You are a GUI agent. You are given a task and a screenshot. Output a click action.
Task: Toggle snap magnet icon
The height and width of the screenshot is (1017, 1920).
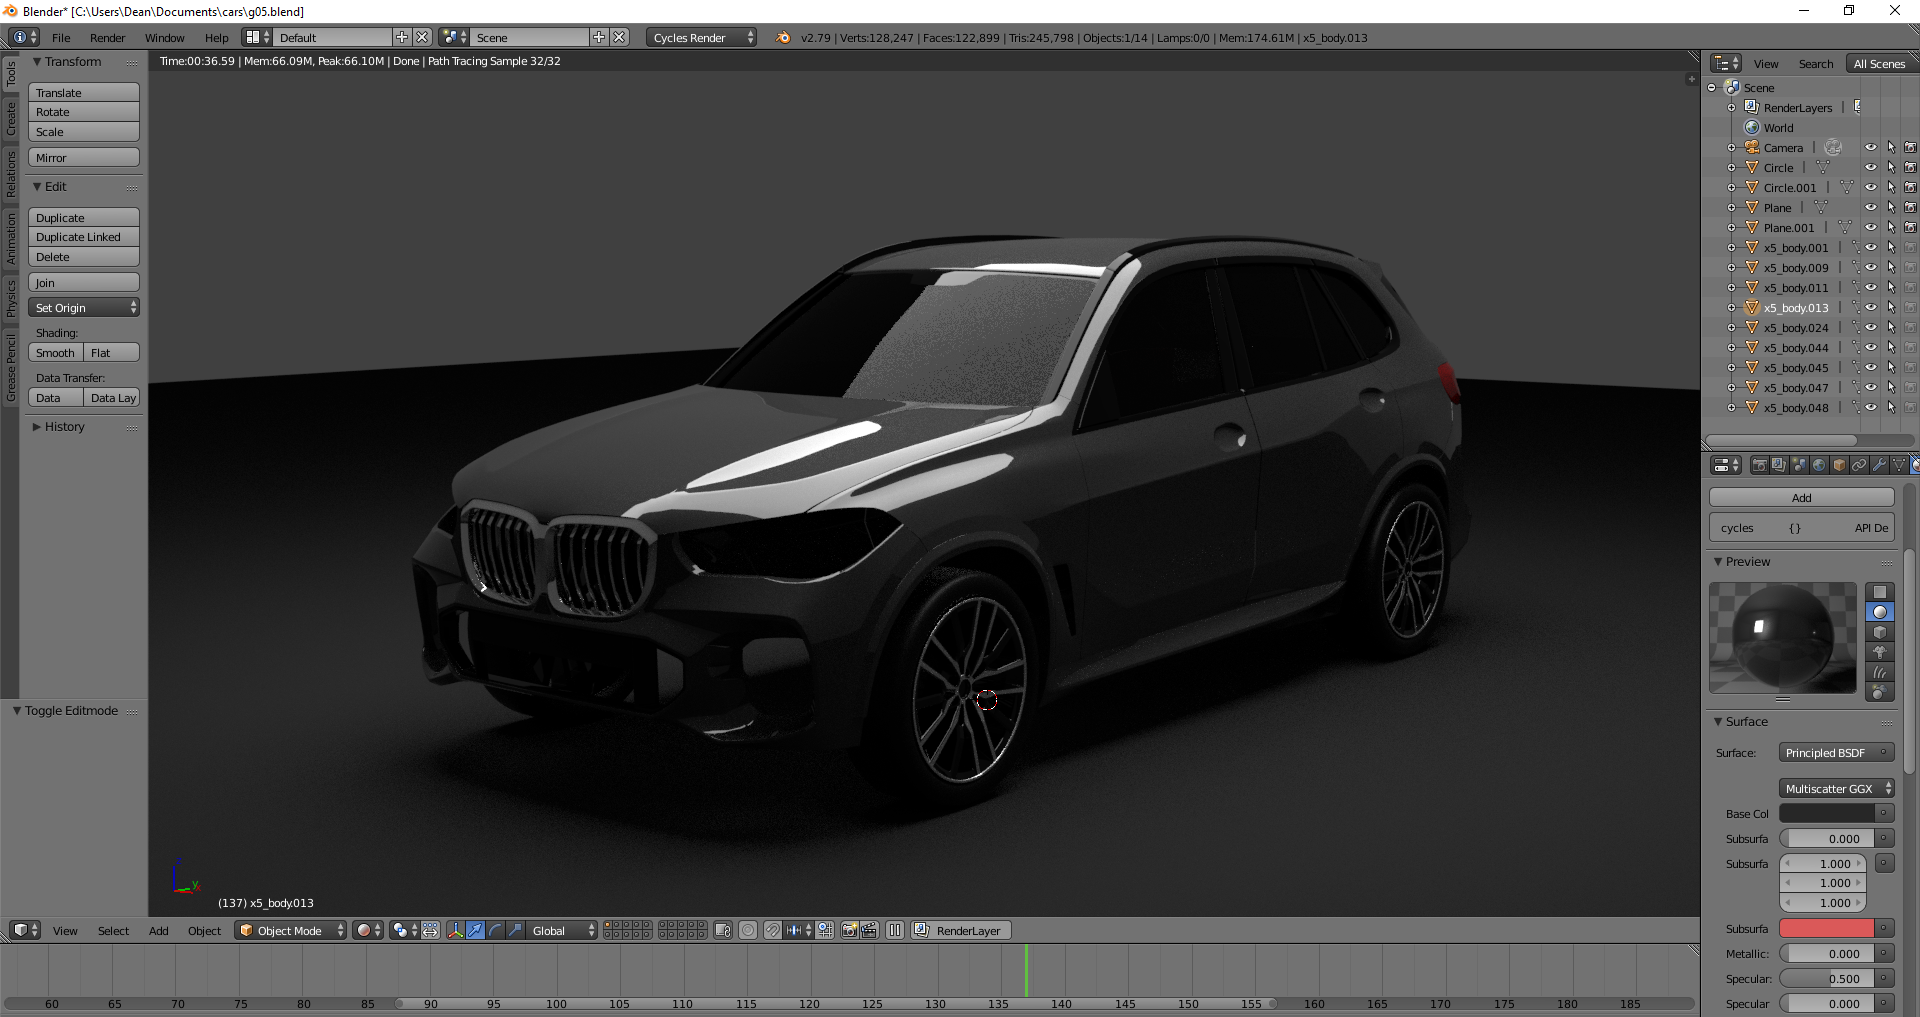[x=773, y=930]
